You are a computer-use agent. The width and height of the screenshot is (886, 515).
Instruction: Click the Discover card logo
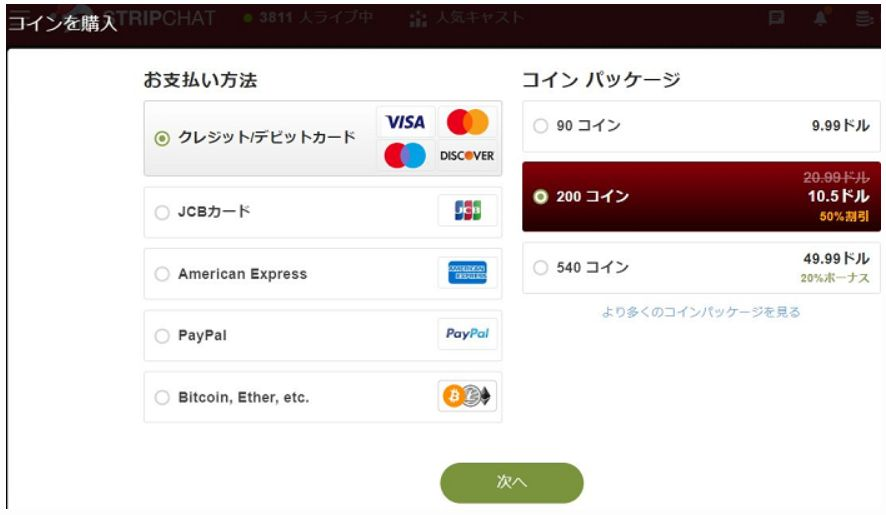point(467,155)
